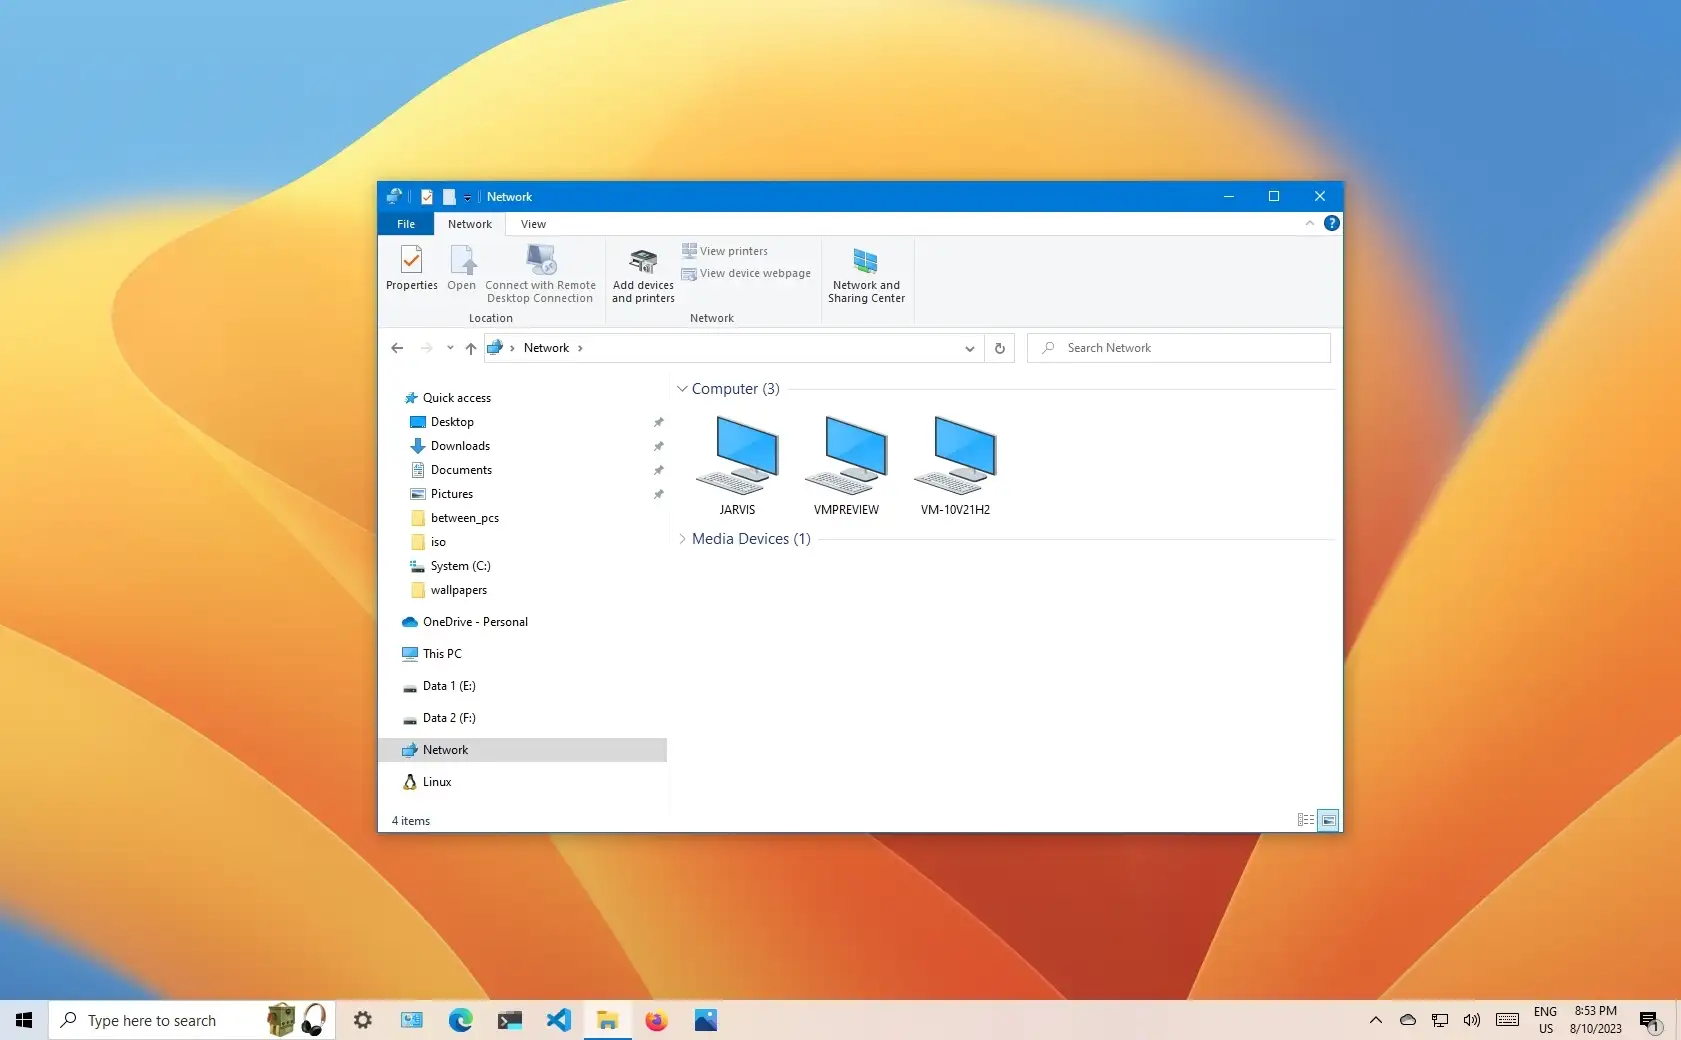
Task: Go forward in File Explorer
Action: coord(426,348)
